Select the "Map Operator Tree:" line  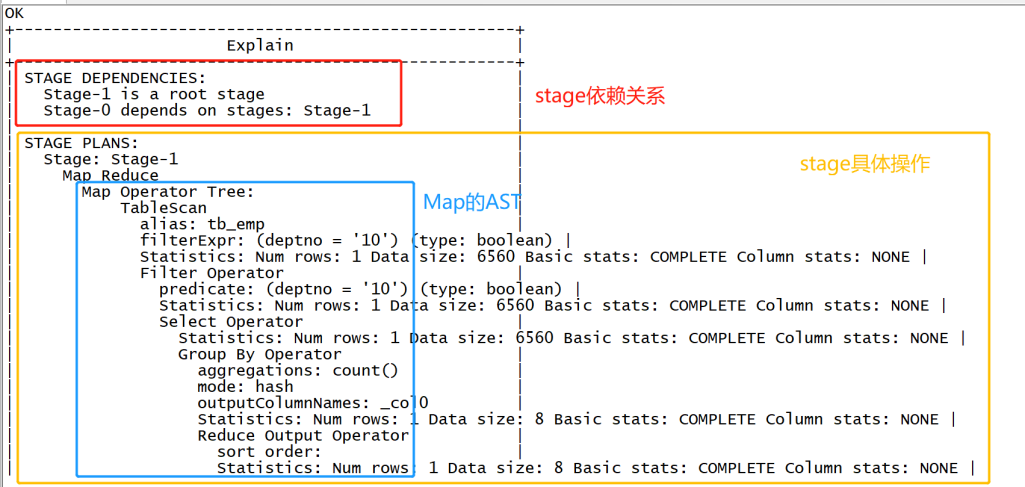click(168, 192)
